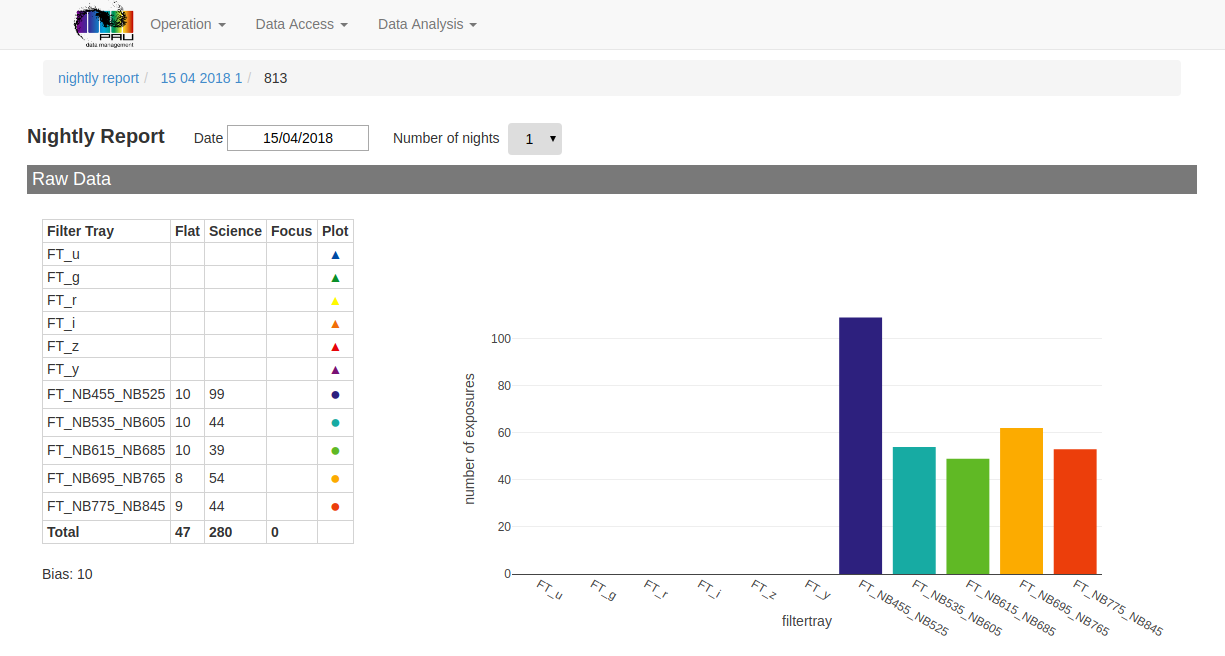Click the teal circle marker for FT_NB535_NB605
1225x656 pixels.
(335, 423)
